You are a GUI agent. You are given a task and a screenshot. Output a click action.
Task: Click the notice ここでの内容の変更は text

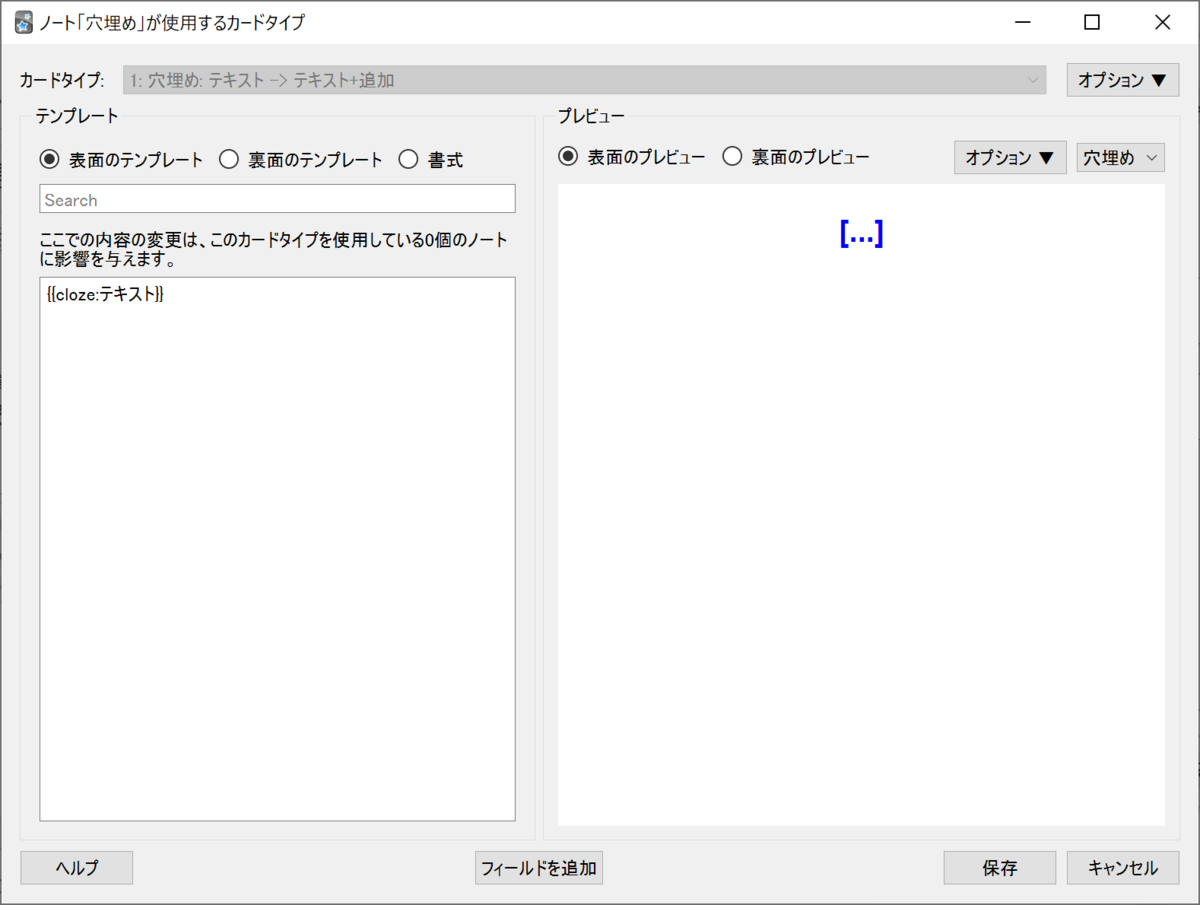(x=272, y=250)
